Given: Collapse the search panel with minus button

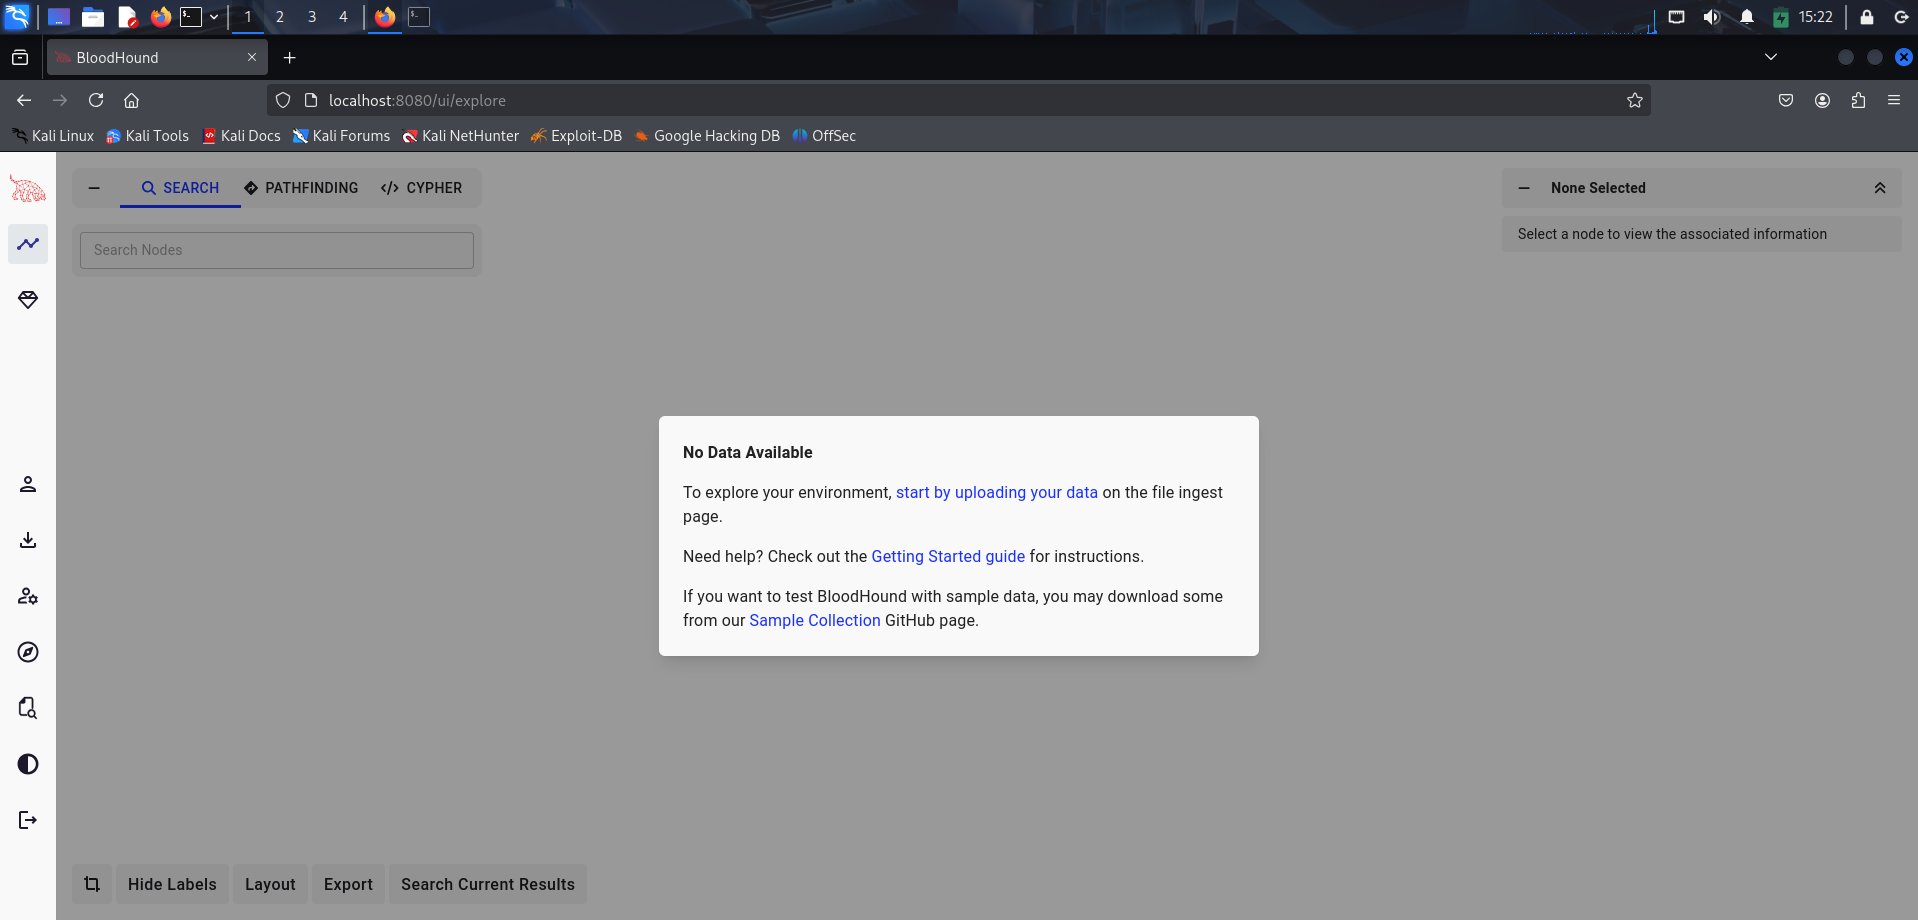Looking at the screenshot, I should 94,188.
